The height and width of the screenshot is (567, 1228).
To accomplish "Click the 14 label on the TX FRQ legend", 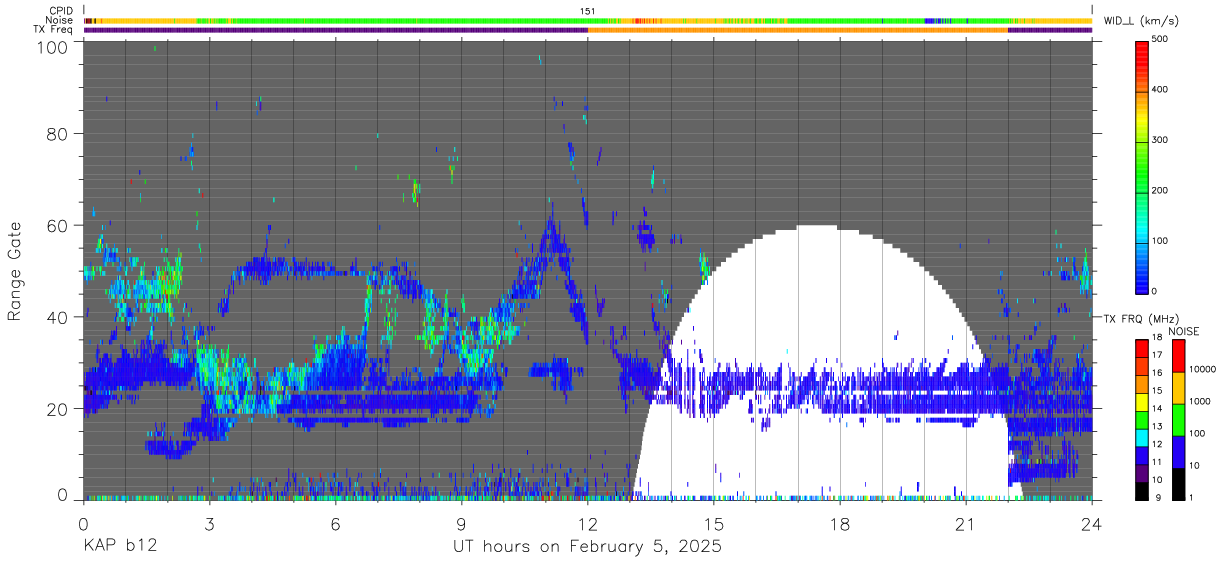I will tap(1157, 408).
